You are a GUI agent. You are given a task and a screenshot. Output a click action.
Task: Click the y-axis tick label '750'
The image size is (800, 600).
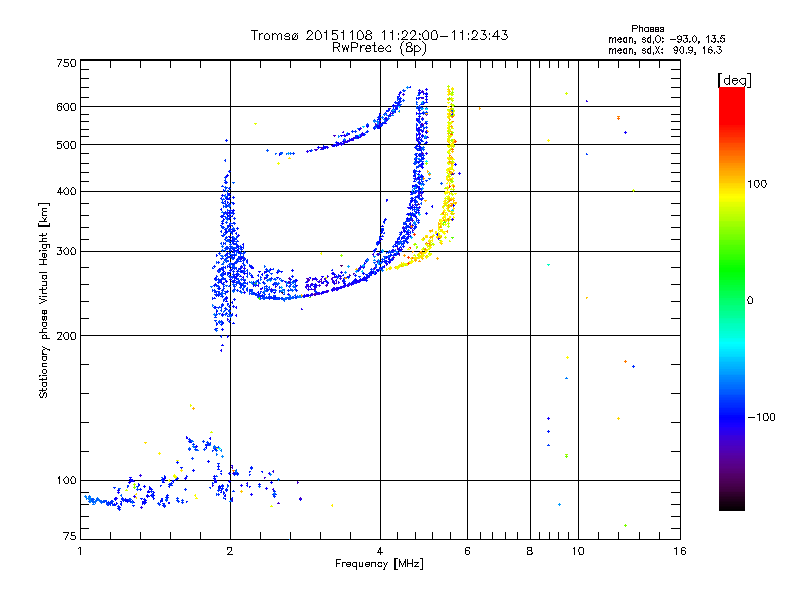(x=66, y=63)
